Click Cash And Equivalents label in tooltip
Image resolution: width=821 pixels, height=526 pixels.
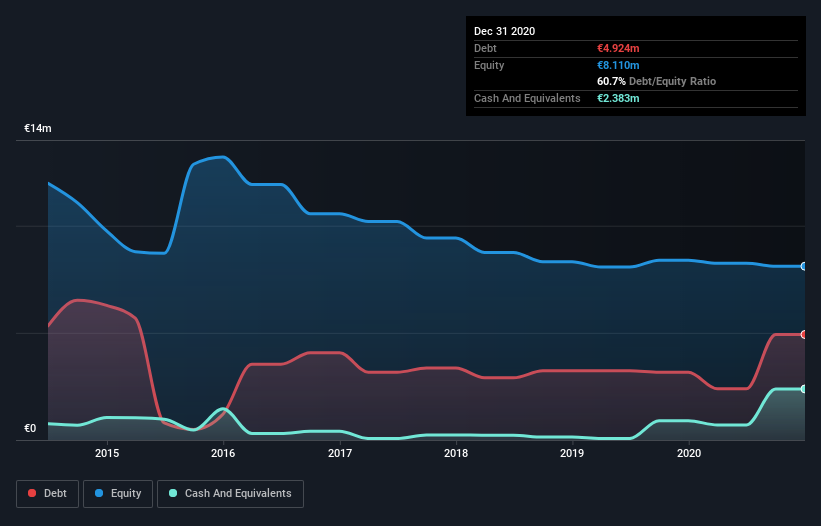(527, 98)
